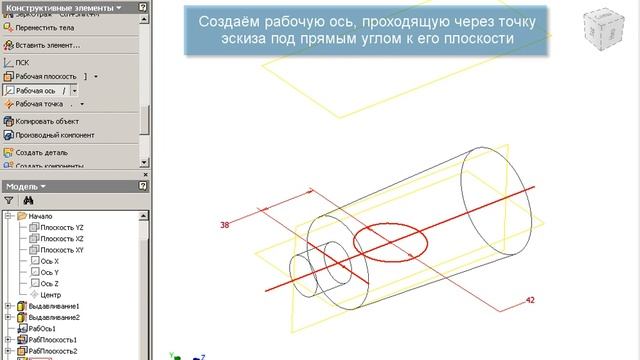This screenshot has width=640, height=360.
Task: Activate the Рабочая ось tool
Action: pos(36,91)
